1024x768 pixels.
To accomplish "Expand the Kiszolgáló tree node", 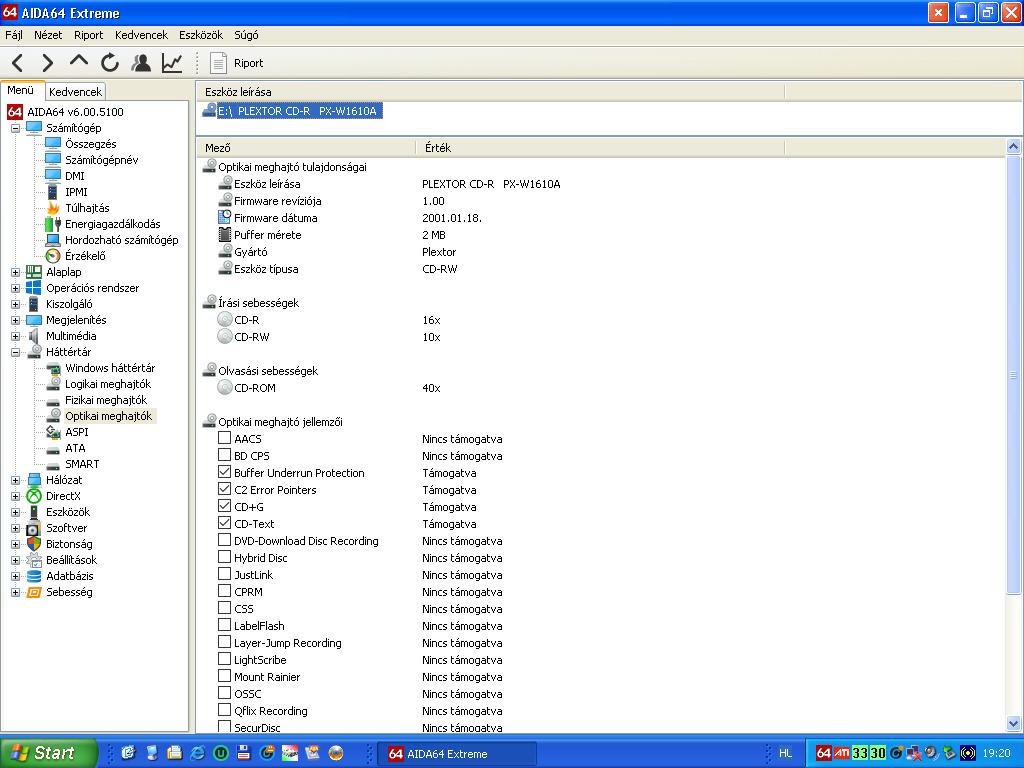I will tap(15, 304).
